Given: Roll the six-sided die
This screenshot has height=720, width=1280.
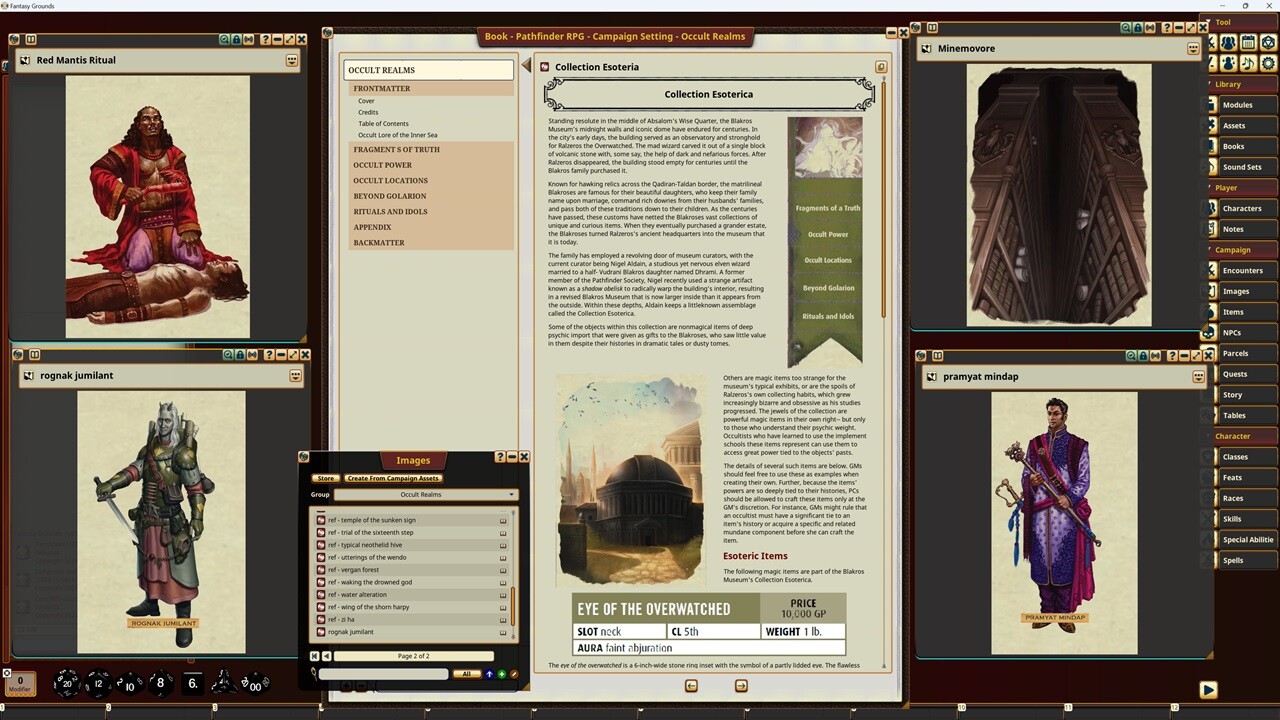Looking at the screenshot, I should (x=191, y=682).
